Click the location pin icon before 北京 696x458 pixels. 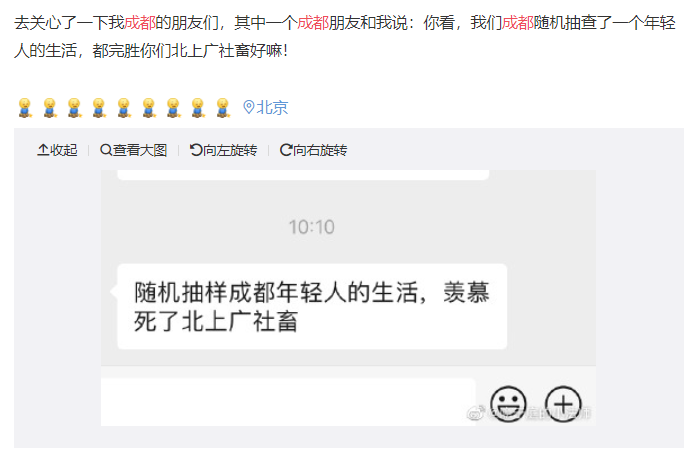coord(249,107)
